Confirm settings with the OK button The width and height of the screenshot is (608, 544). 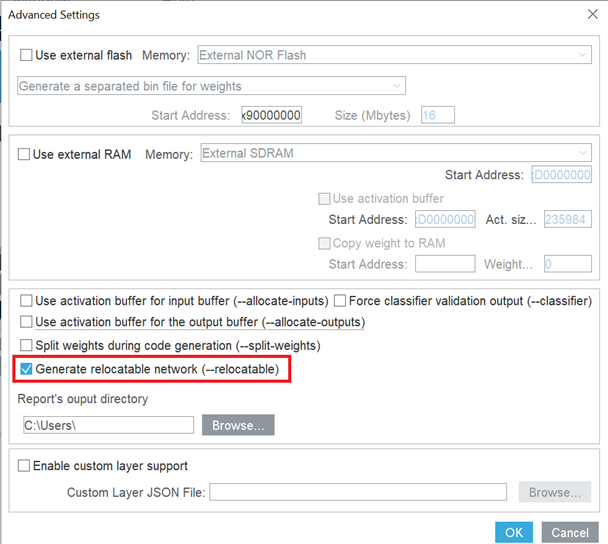pos(514,532)
